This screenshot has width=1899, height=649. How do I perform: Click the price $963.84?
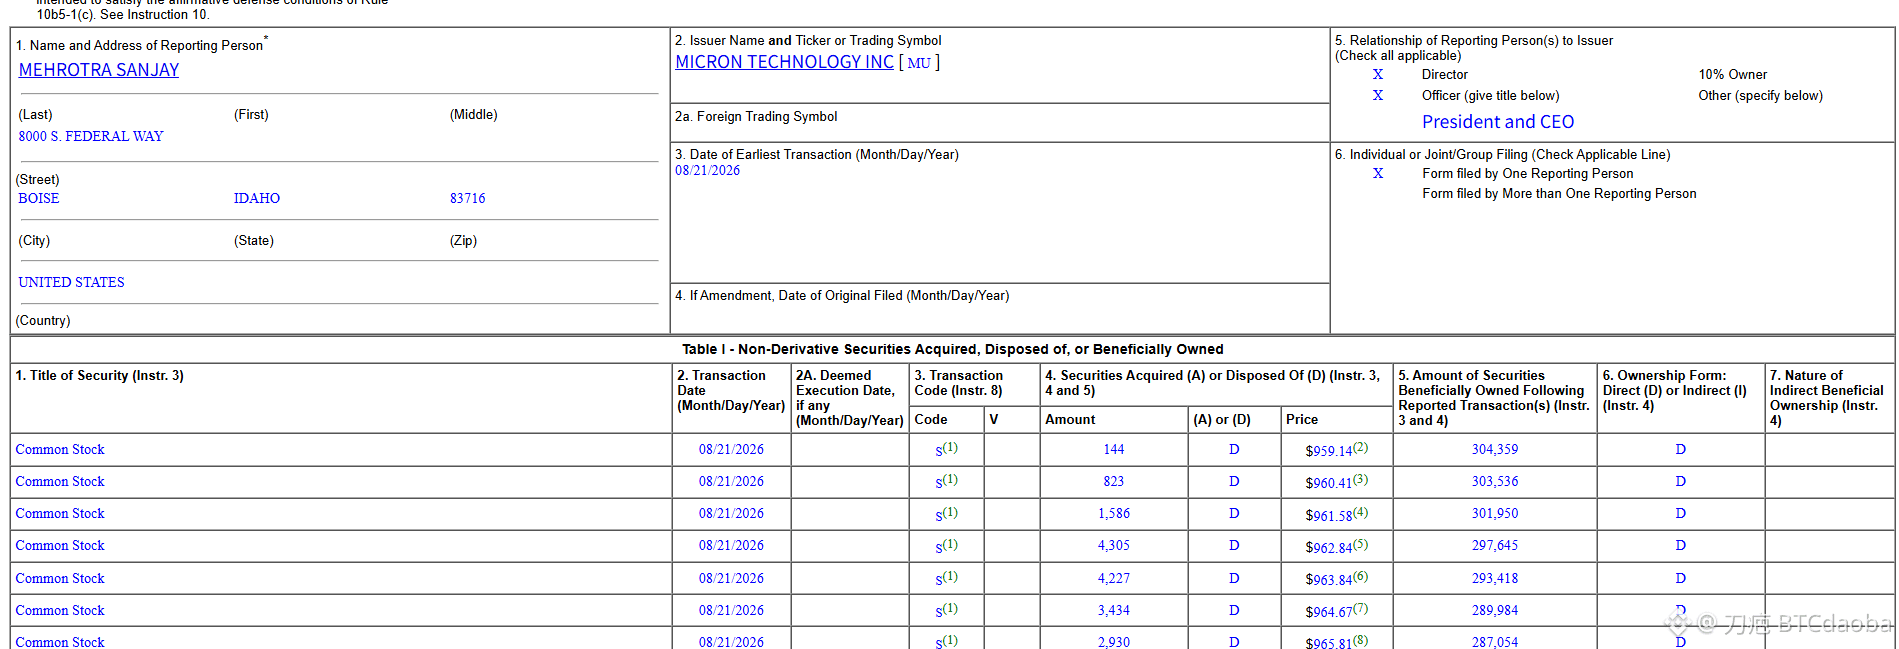coord(1329,581)
